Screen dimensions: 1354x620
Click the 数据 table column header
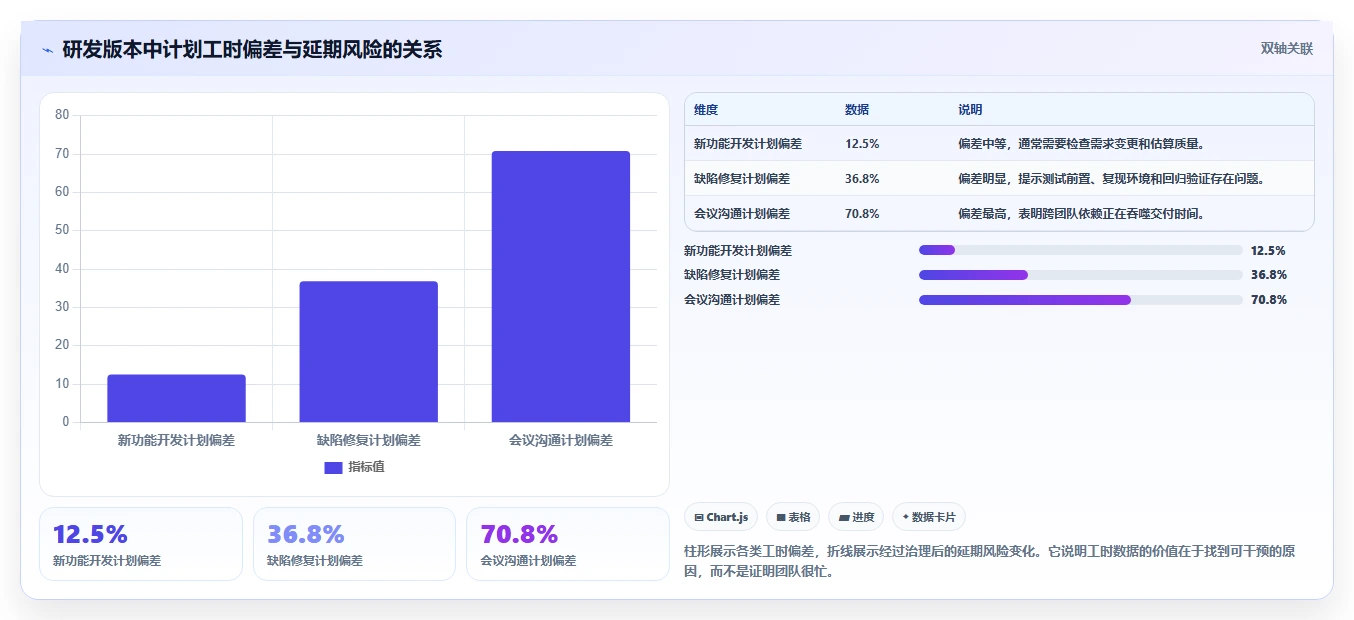[857, 110]
